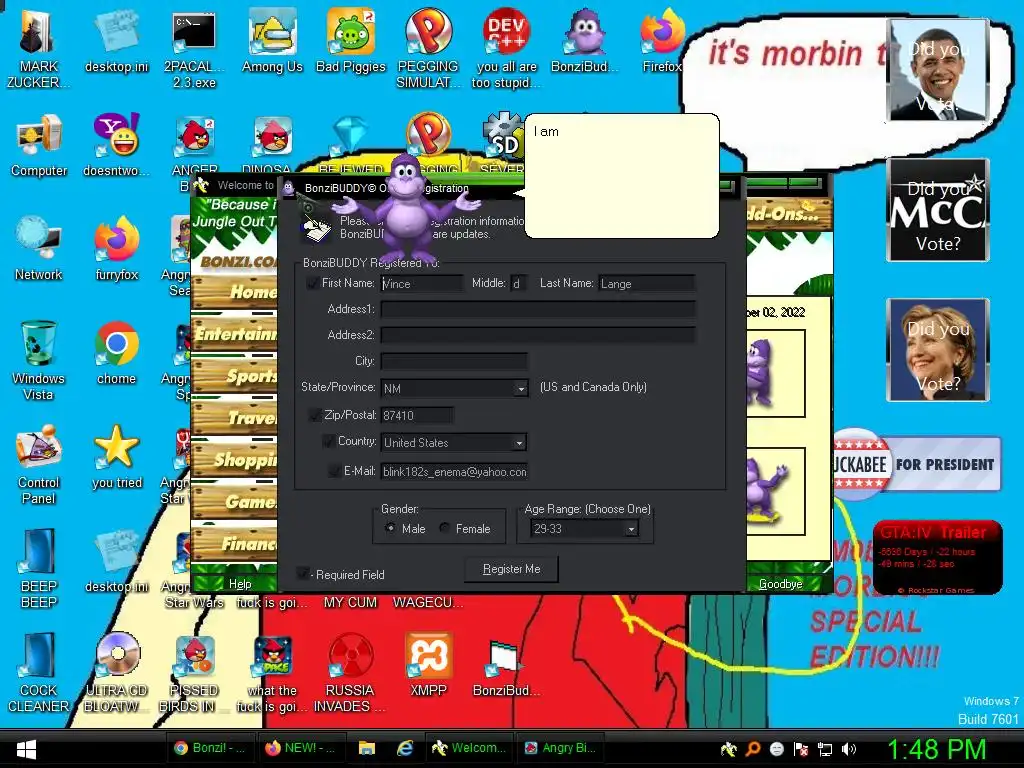Toggle the E-Mail required checkbox
This screenshot has height=768, width=1024.
pos(334,471)
